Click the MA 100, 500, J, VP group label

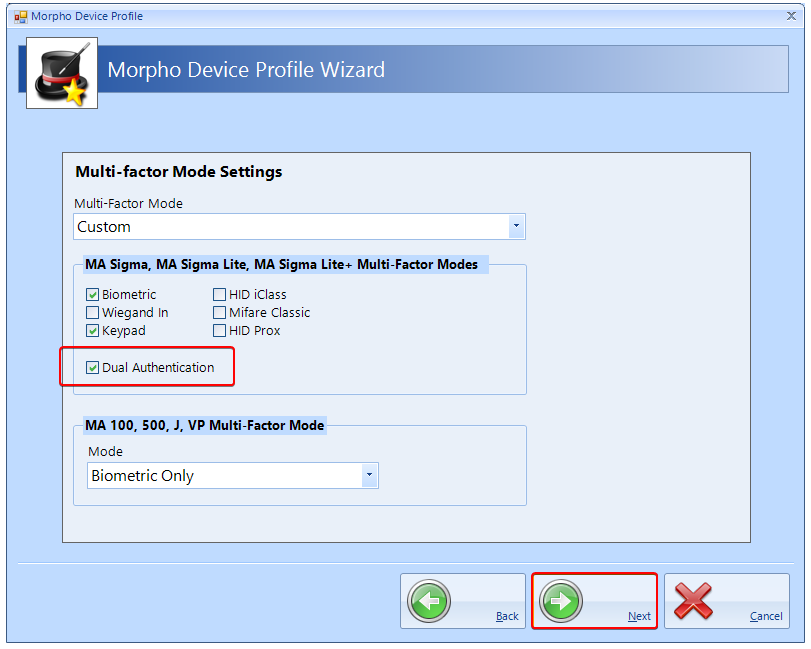205,426
